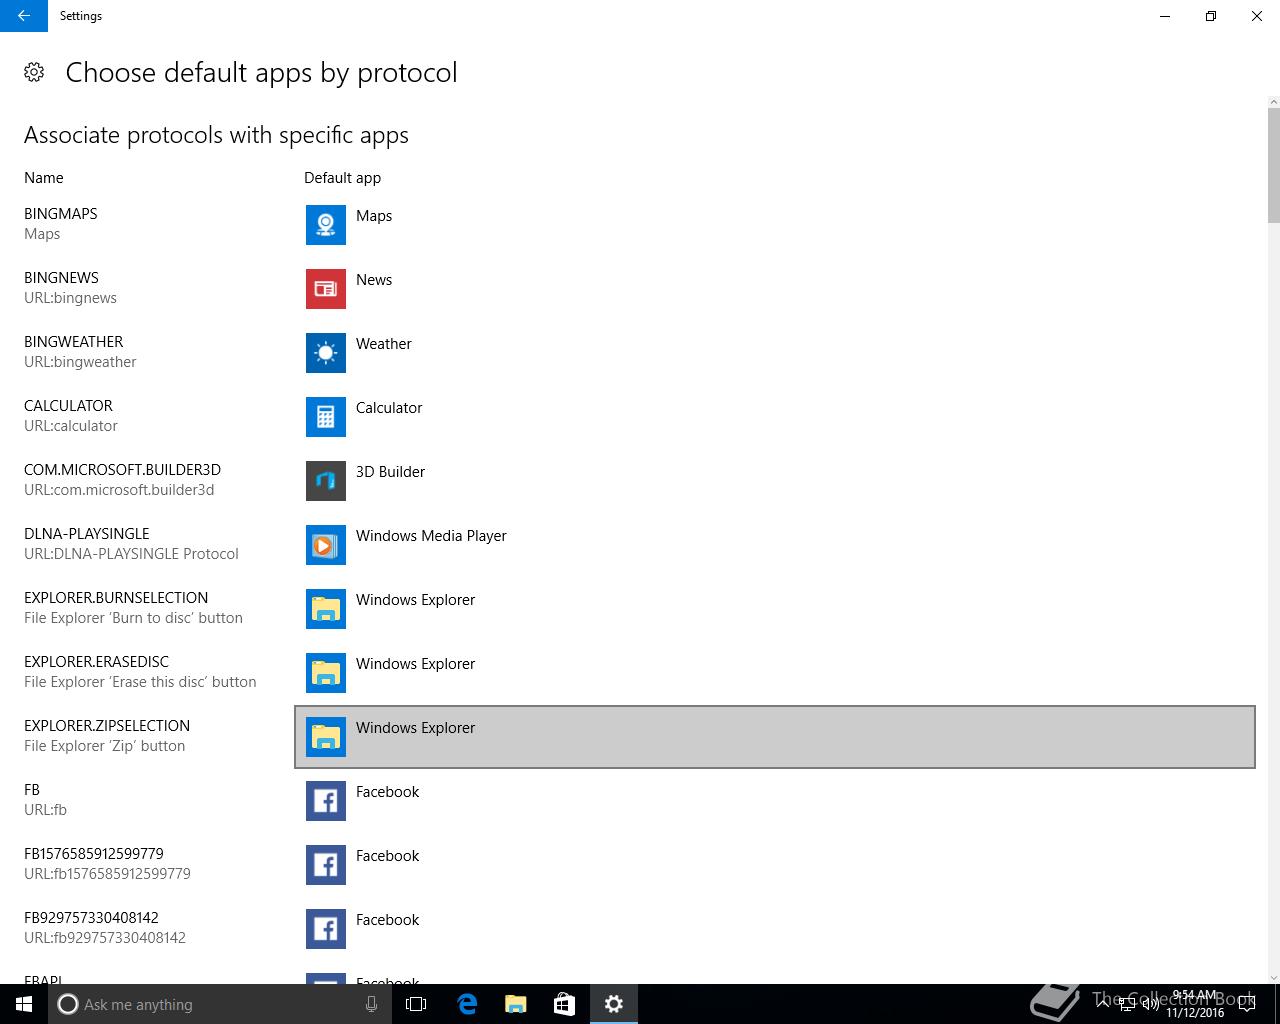
Task: Click the scrollbar down arrow
Action: tap(1273, 977)
